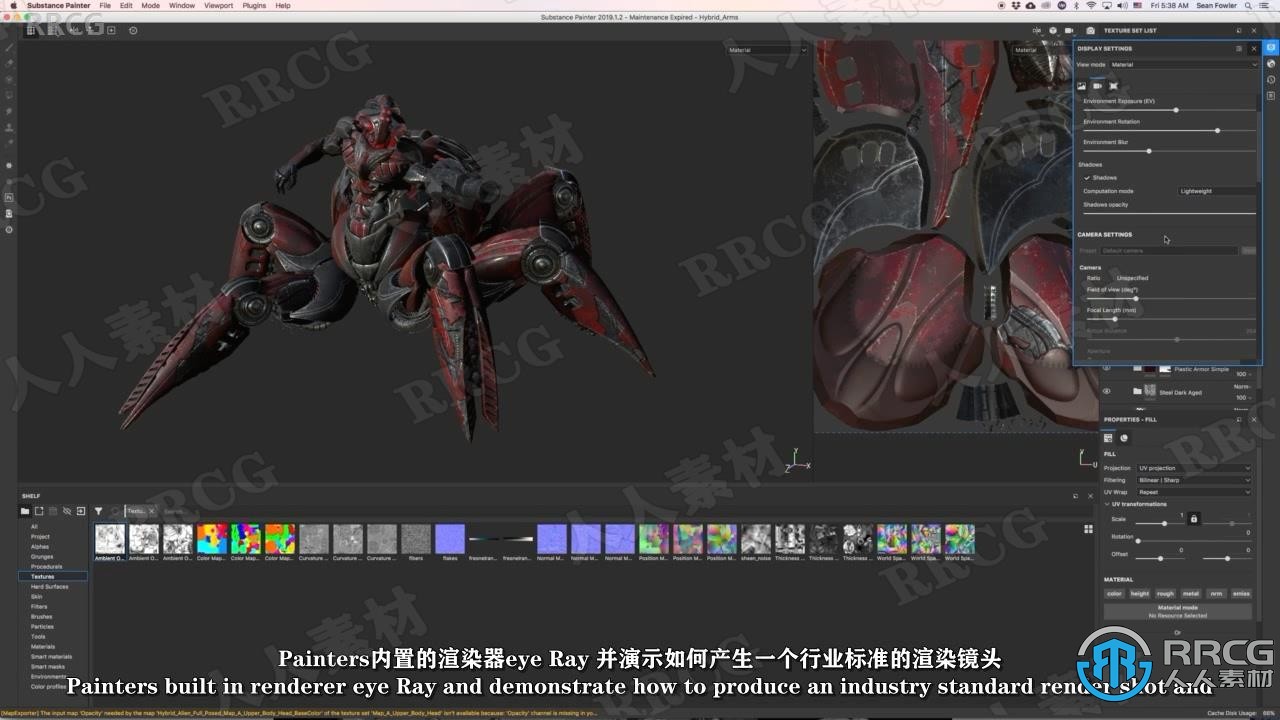The height and width of the screenshot is (720, 1280).
Task: Select the Eraser tool in left toolbar
Action: [9, 63]
